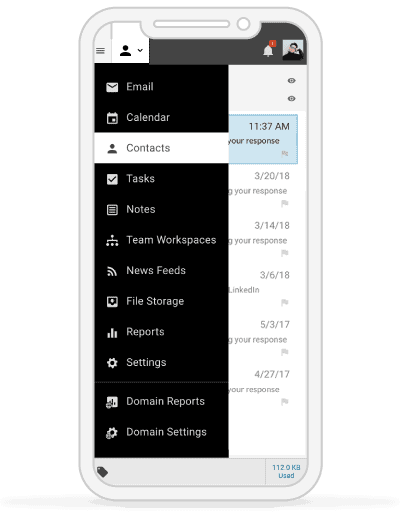Open the hamburger menu icon
The height and width of the screenshot is (520, 400).
pyautogui.click(x=100, y=51)
